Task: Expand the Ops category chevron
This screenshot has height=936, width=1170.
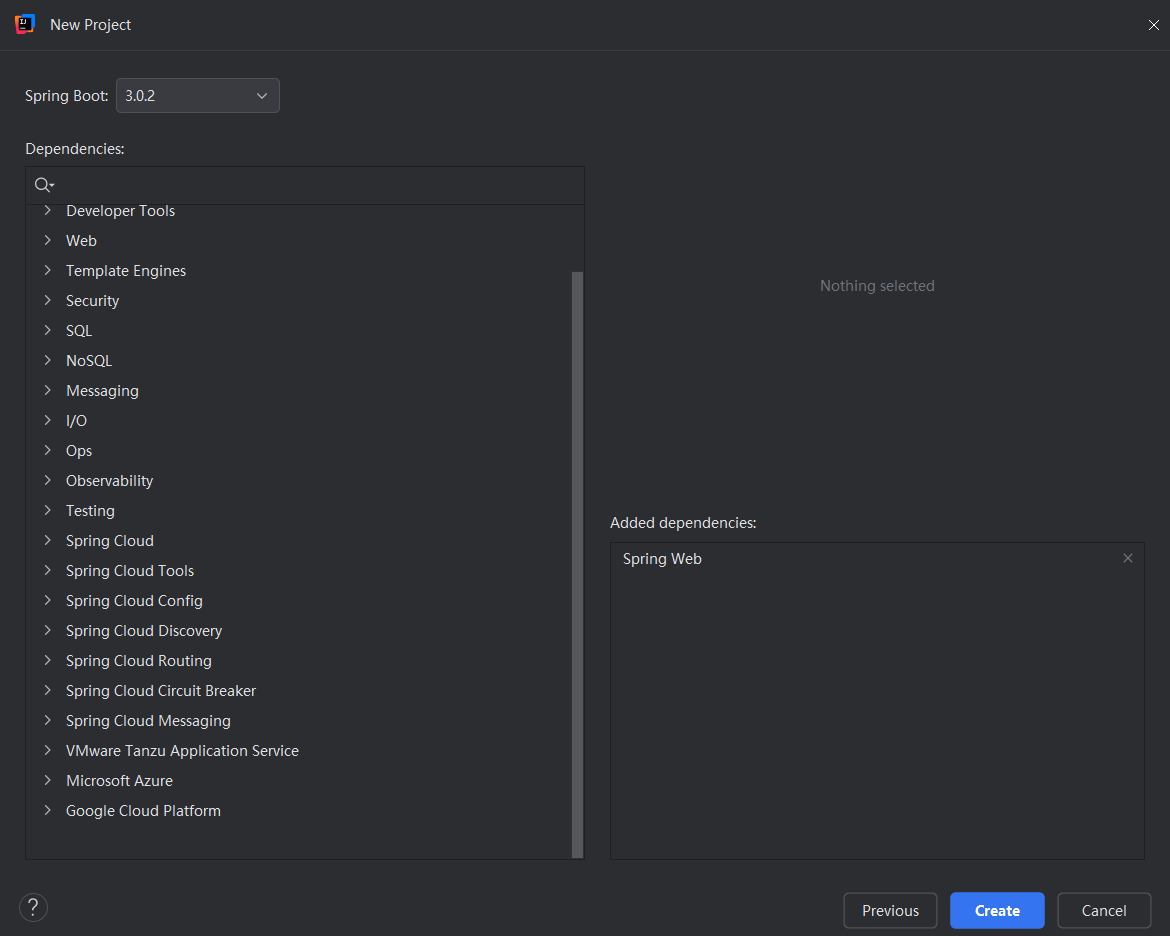Action: coord(48,450)
